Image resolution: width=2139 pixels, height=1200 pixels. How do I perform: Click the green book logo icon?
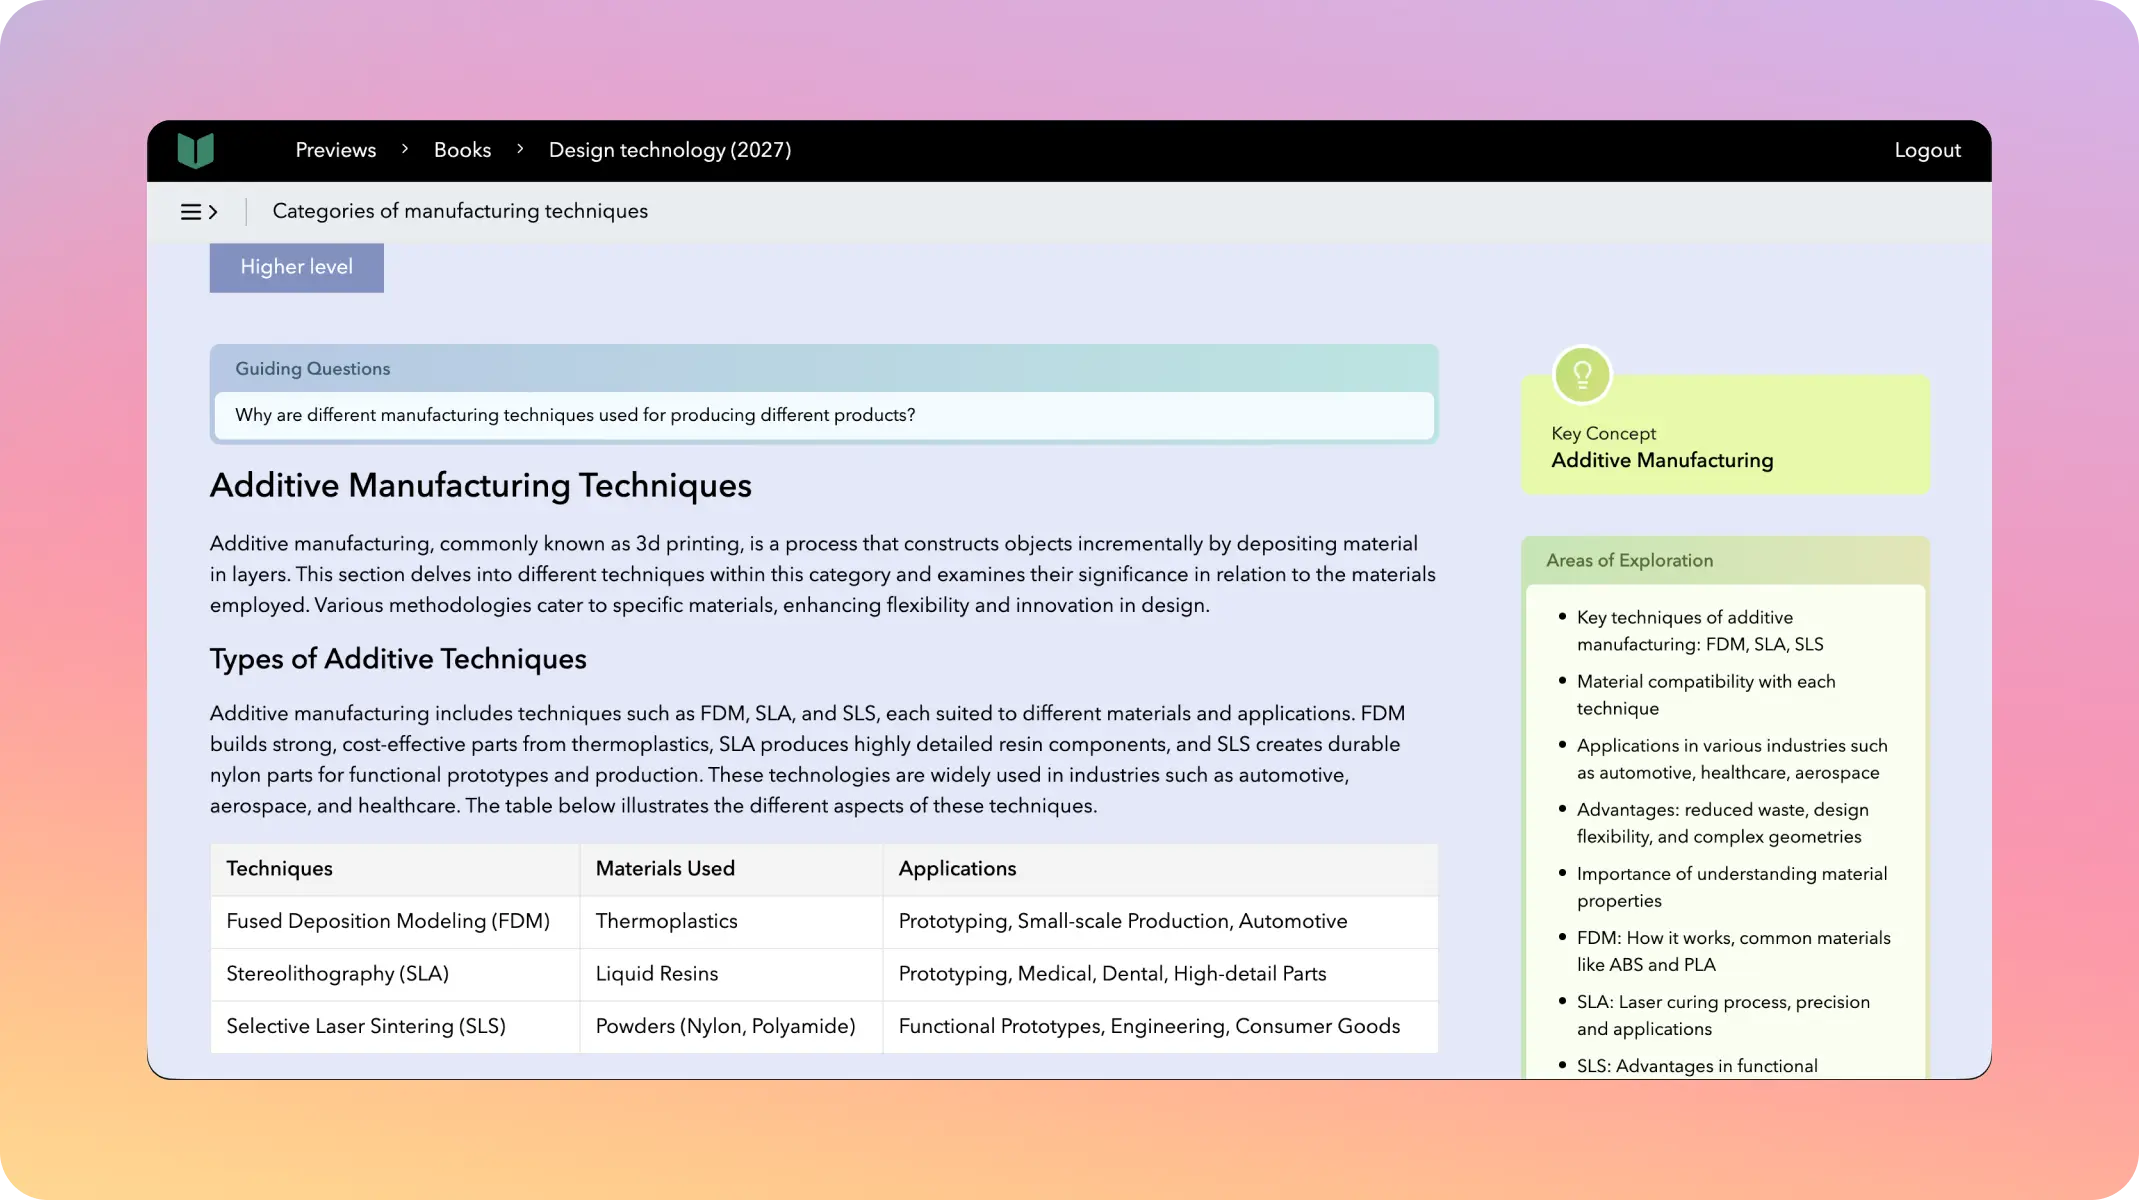tap(196, 150)
